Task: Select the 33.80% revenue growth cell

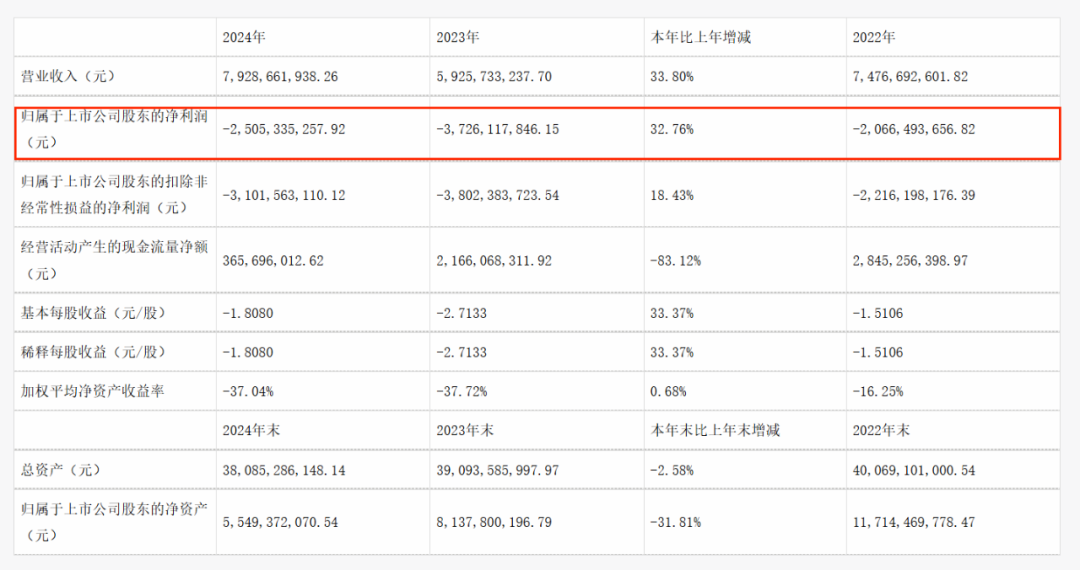Action: (670, 76)
